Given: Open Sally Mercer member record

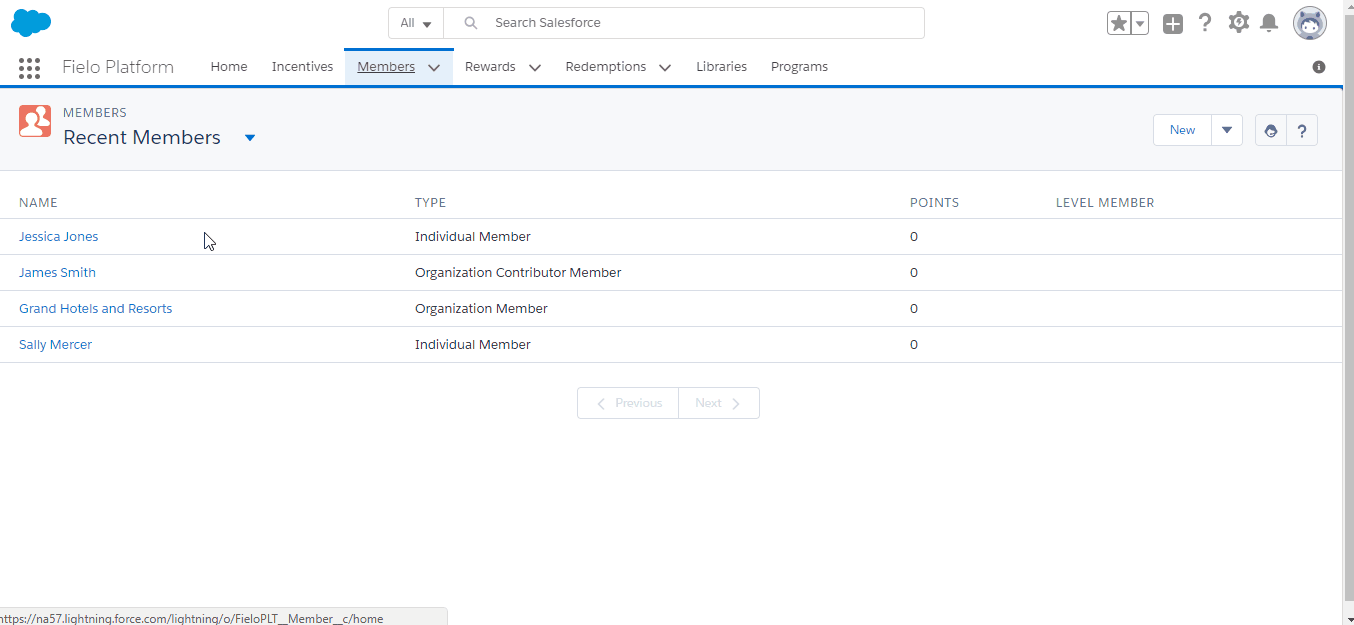Looking at the screenshot, I should (55, 345).
